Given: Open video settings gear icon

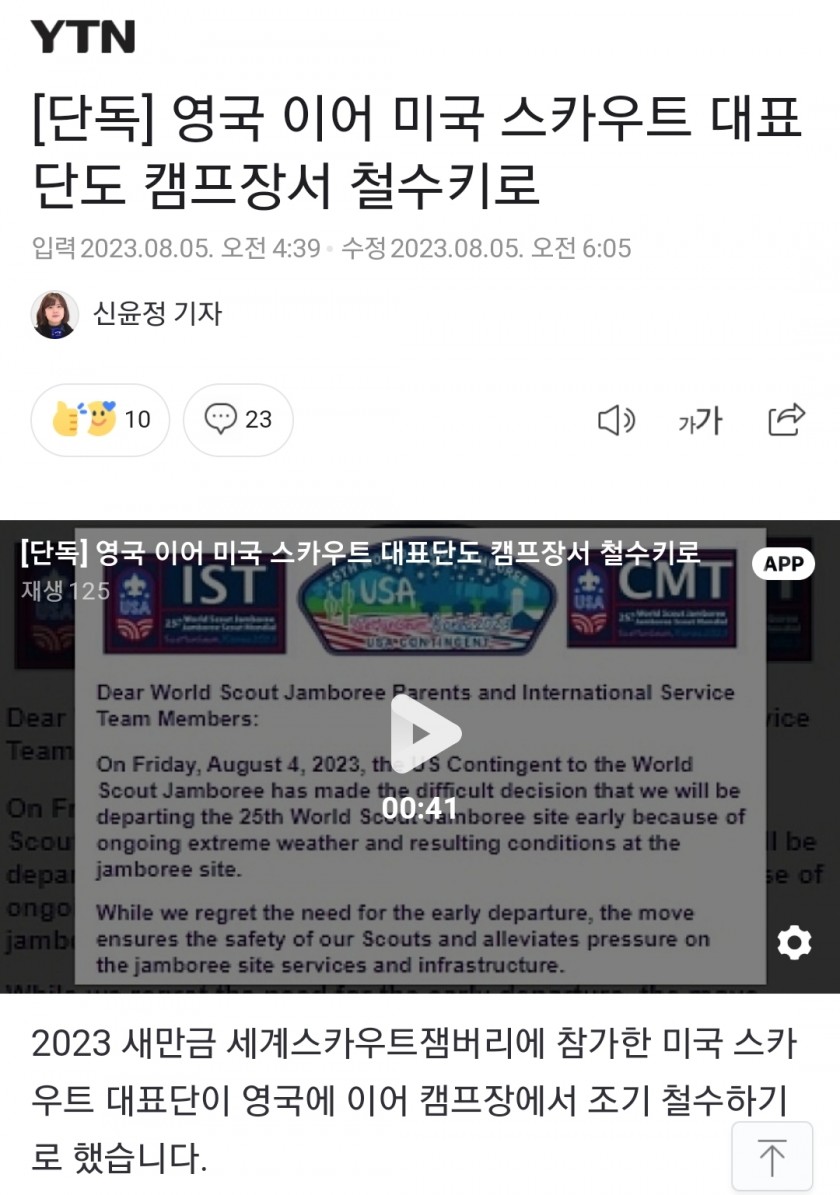Looking at the screenshot, I should (x=794, y=943).
